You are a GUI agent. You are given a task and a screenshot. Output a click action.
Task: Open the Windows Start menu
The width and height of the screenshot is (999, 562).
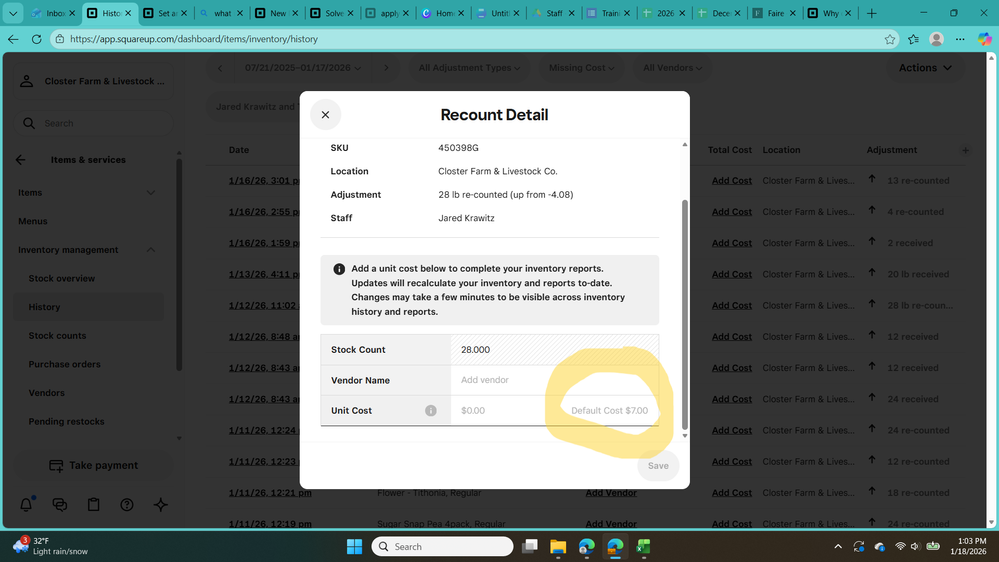point(354,547)
